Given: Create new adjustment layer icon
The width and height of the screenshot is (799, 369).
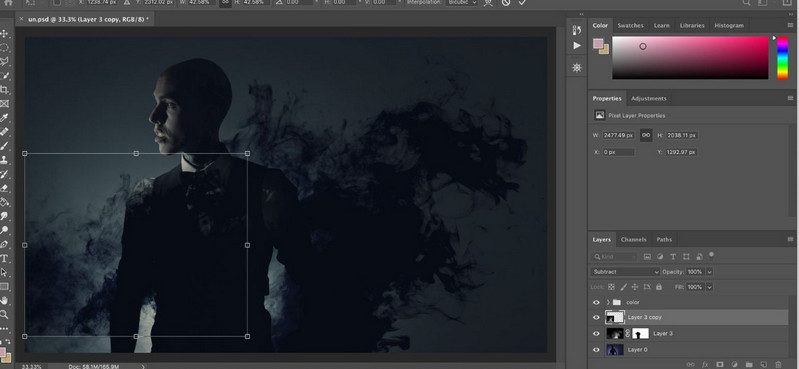Looking at the screenshot, I should pyautogui.click(x=734, y=364).
